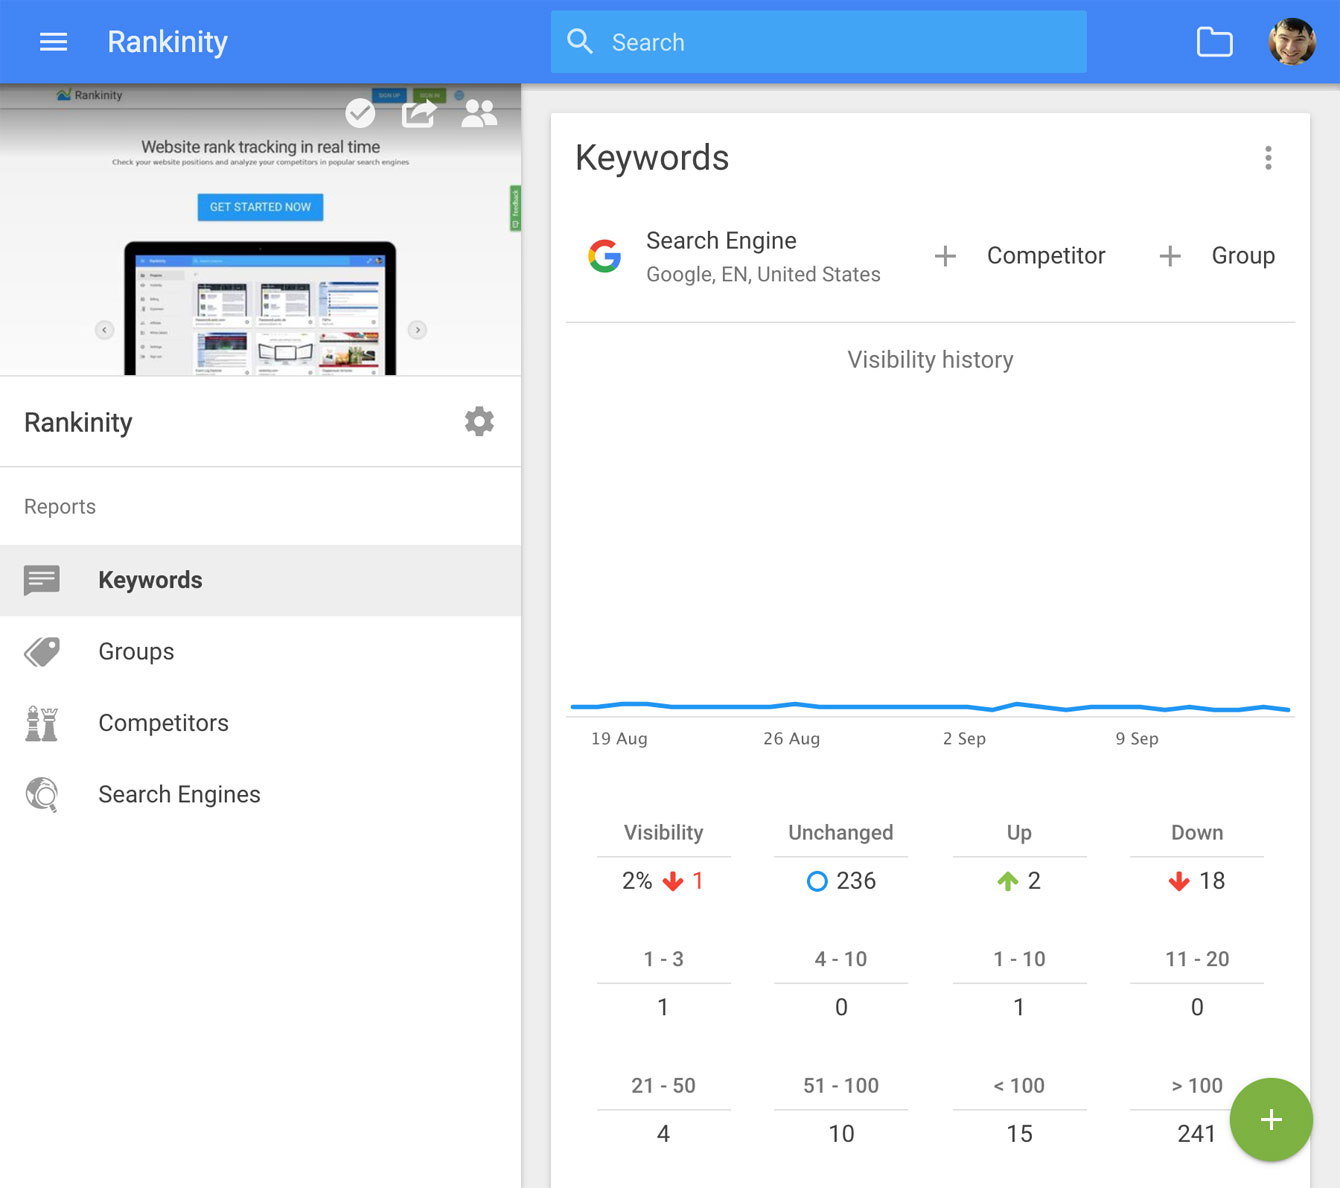This screenshot has width=1340, height=1188.
Task: Click the Rankinity title in header
Action: pos(167,42)
